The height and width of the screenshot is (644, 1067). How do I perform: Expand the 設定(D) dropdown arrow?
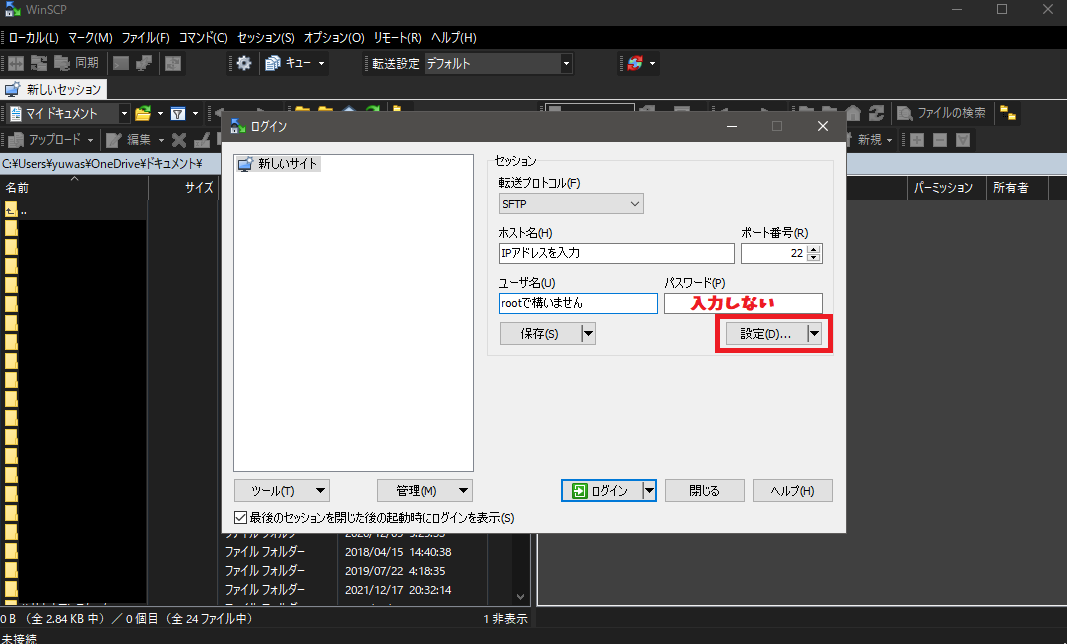815,334
